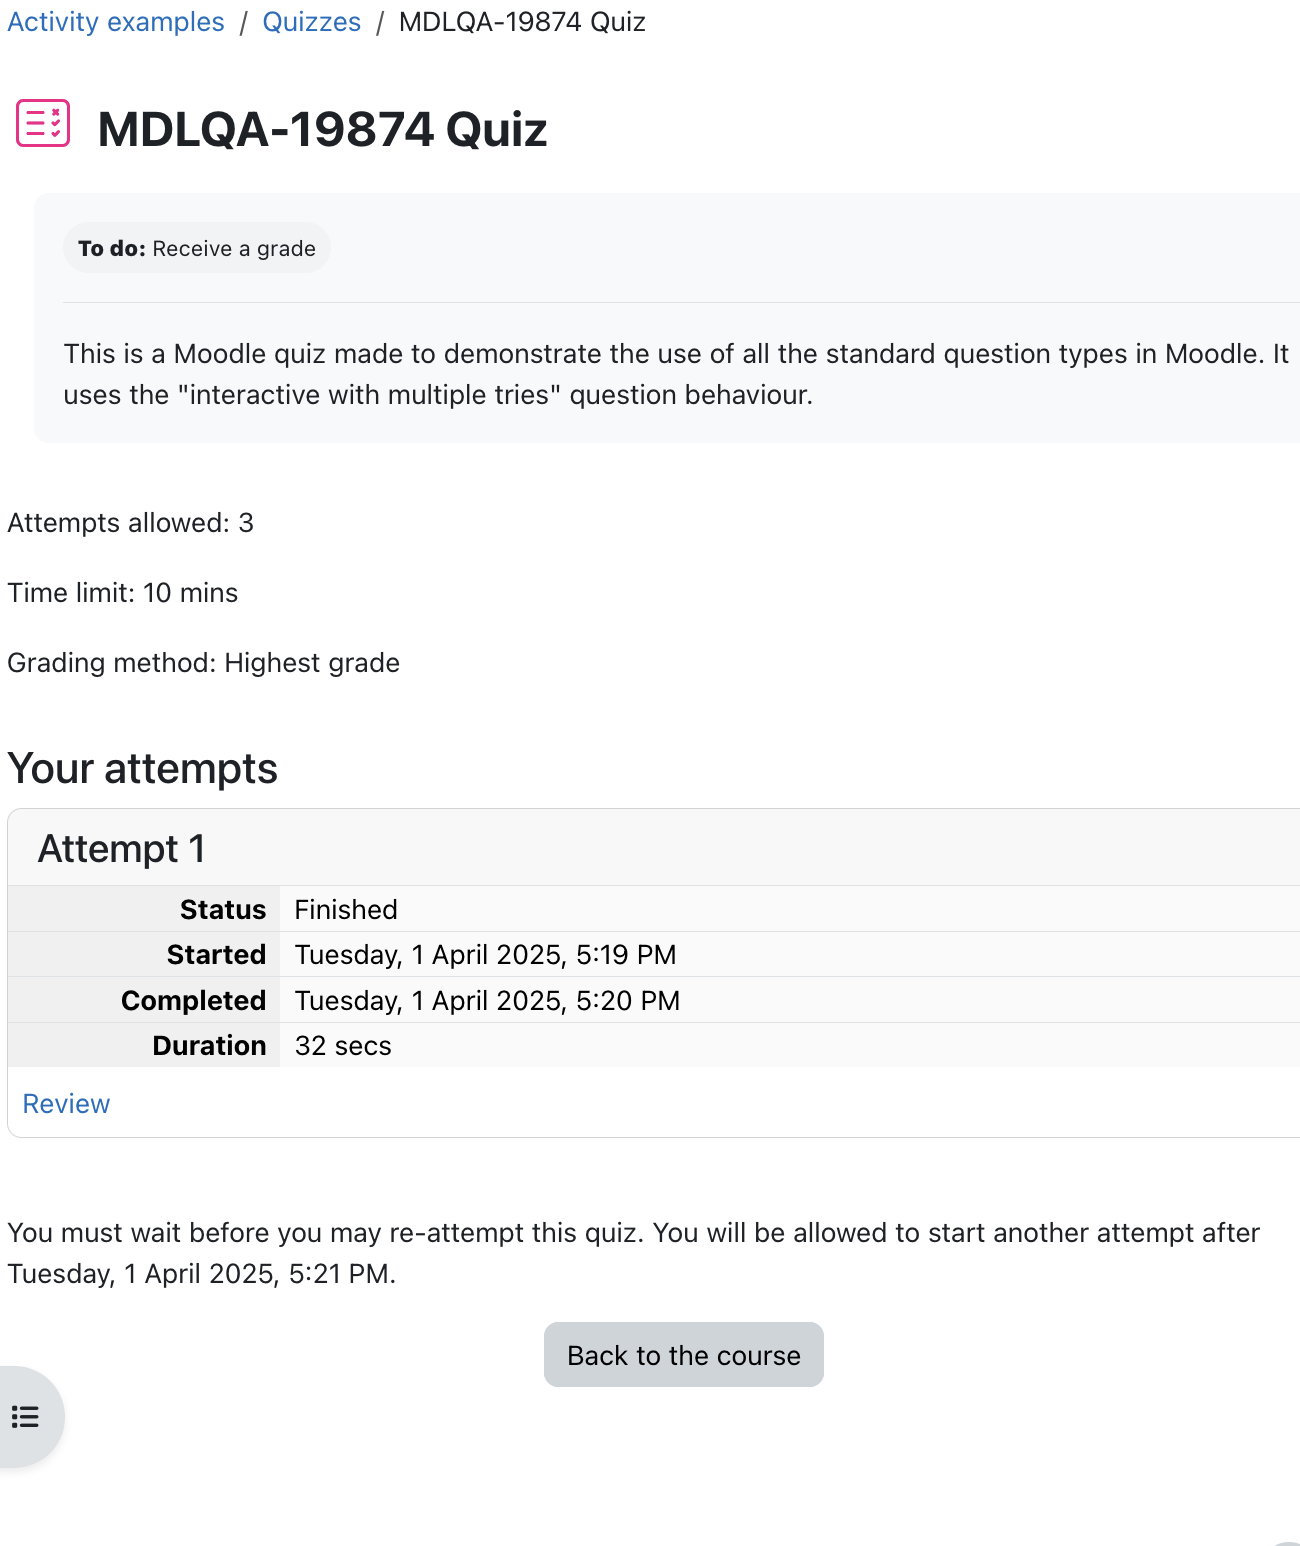This screenshot has height=1546, width=1300.
Task: Click the Time limit: 10 mins text
Action: pyautogui.click(x=123, y=593)
